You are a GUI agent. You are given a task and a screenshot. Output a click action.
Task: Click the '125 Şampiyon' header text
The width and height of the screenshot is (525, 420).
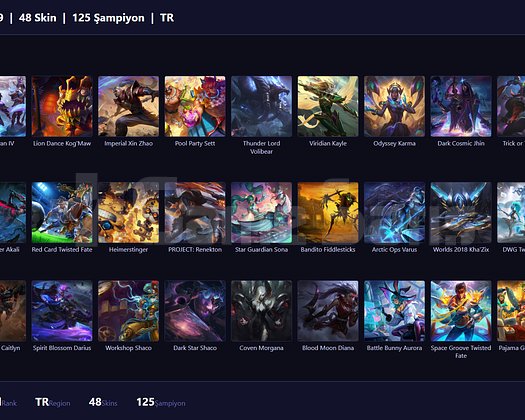point(108,18)
